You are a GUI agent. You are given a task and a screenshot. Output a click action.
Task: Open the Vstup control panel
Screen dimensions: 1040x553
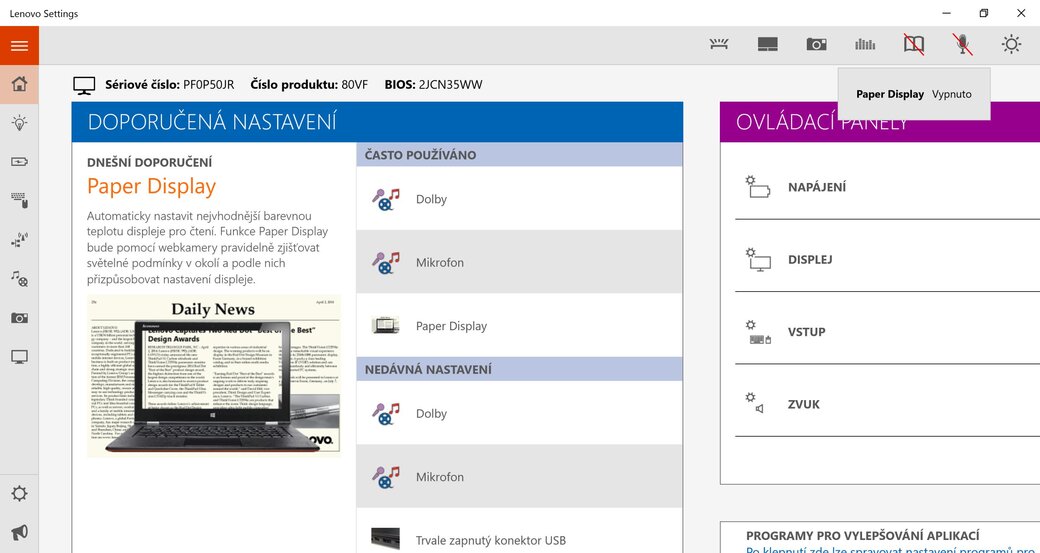[x=887, y=332]
